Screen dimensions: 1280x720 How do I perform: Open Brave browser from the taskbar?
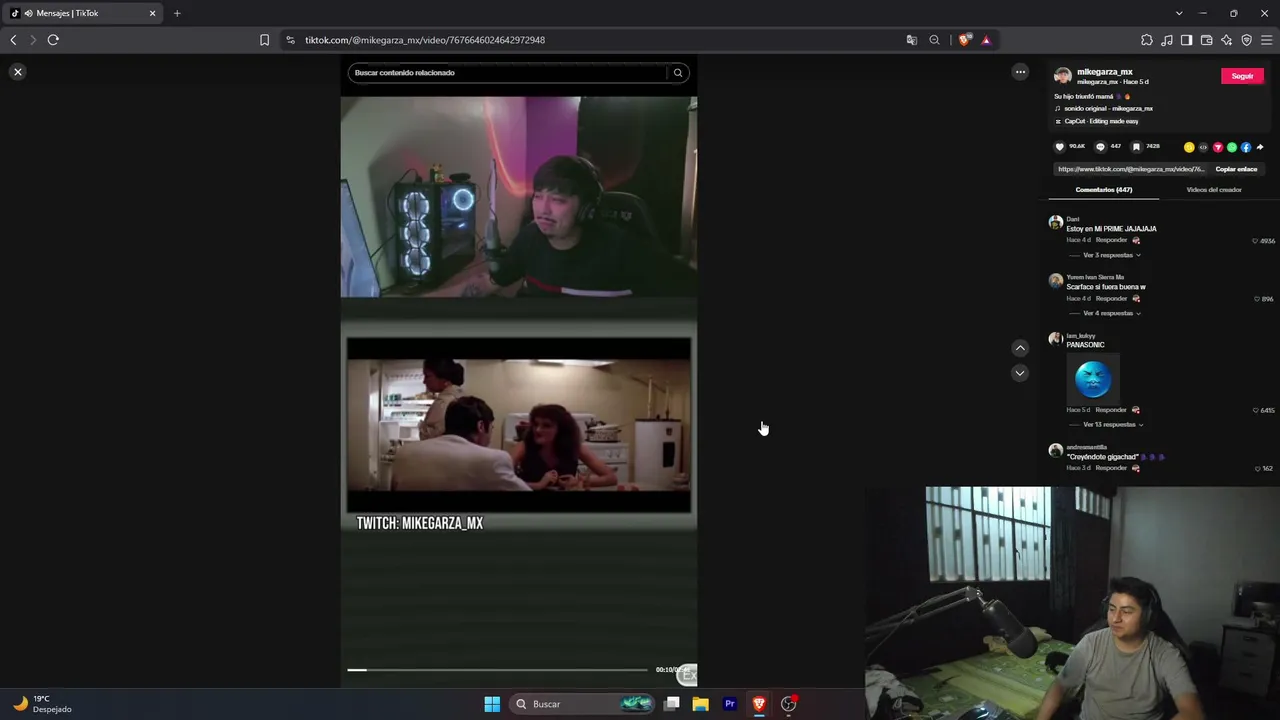pos(759,704)
